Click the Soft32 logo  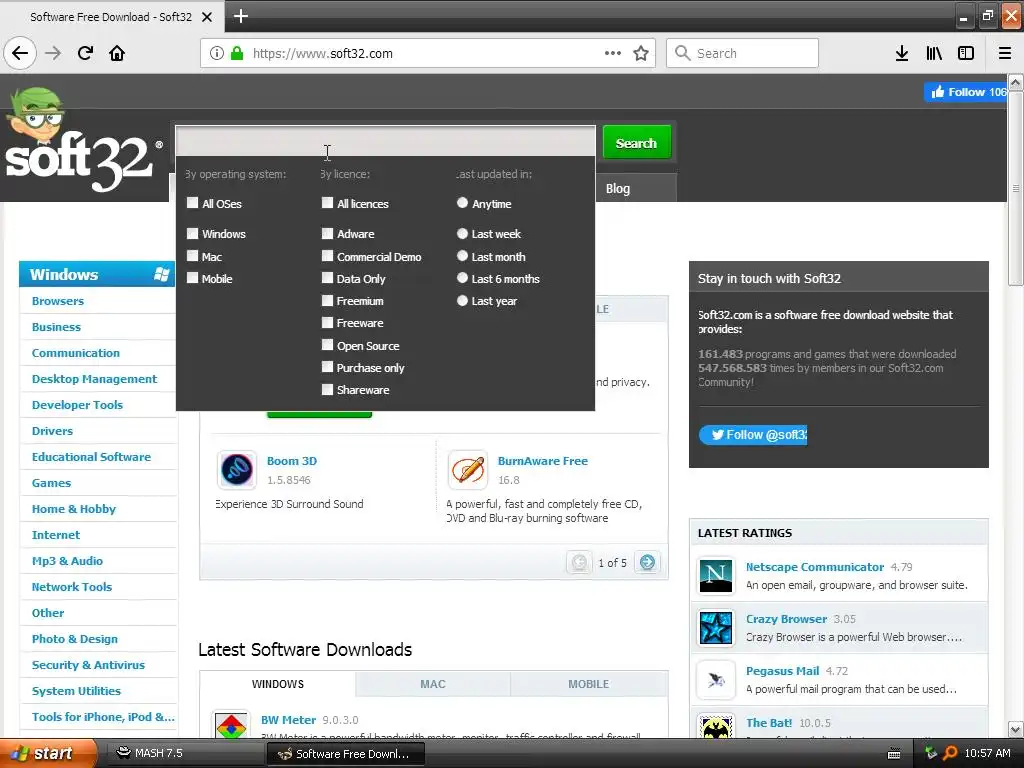point(82,140)
